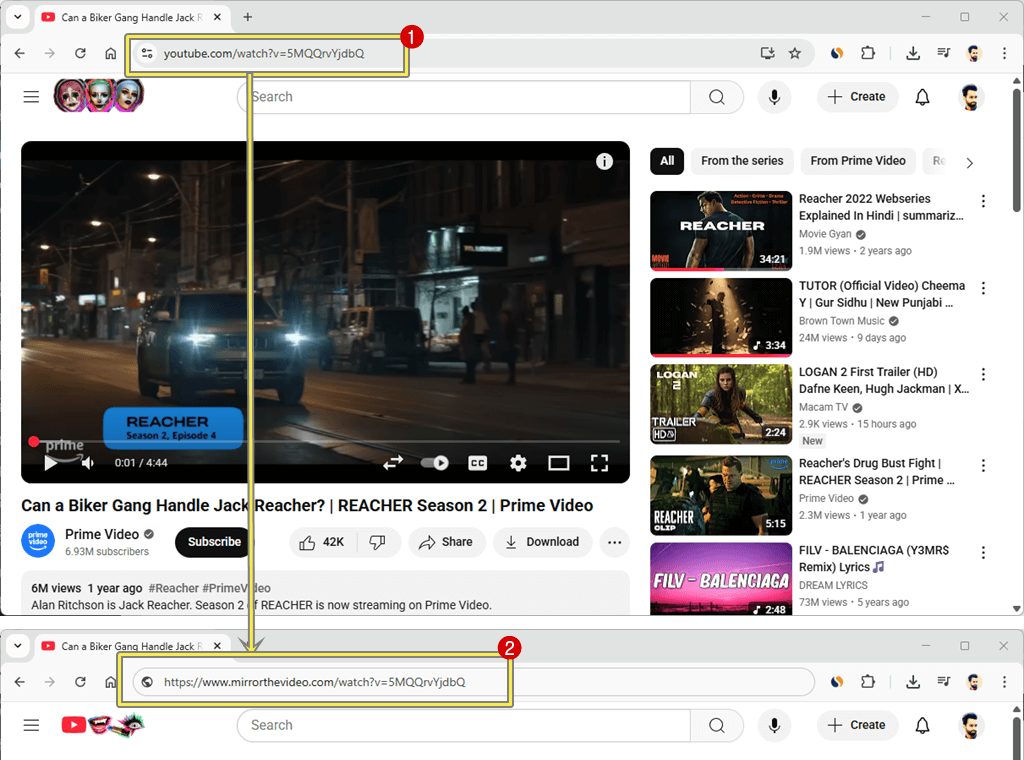Click the search magnifier button in the top YouTube page
The height and width of the screenshot is (760, 1024).
717,97
